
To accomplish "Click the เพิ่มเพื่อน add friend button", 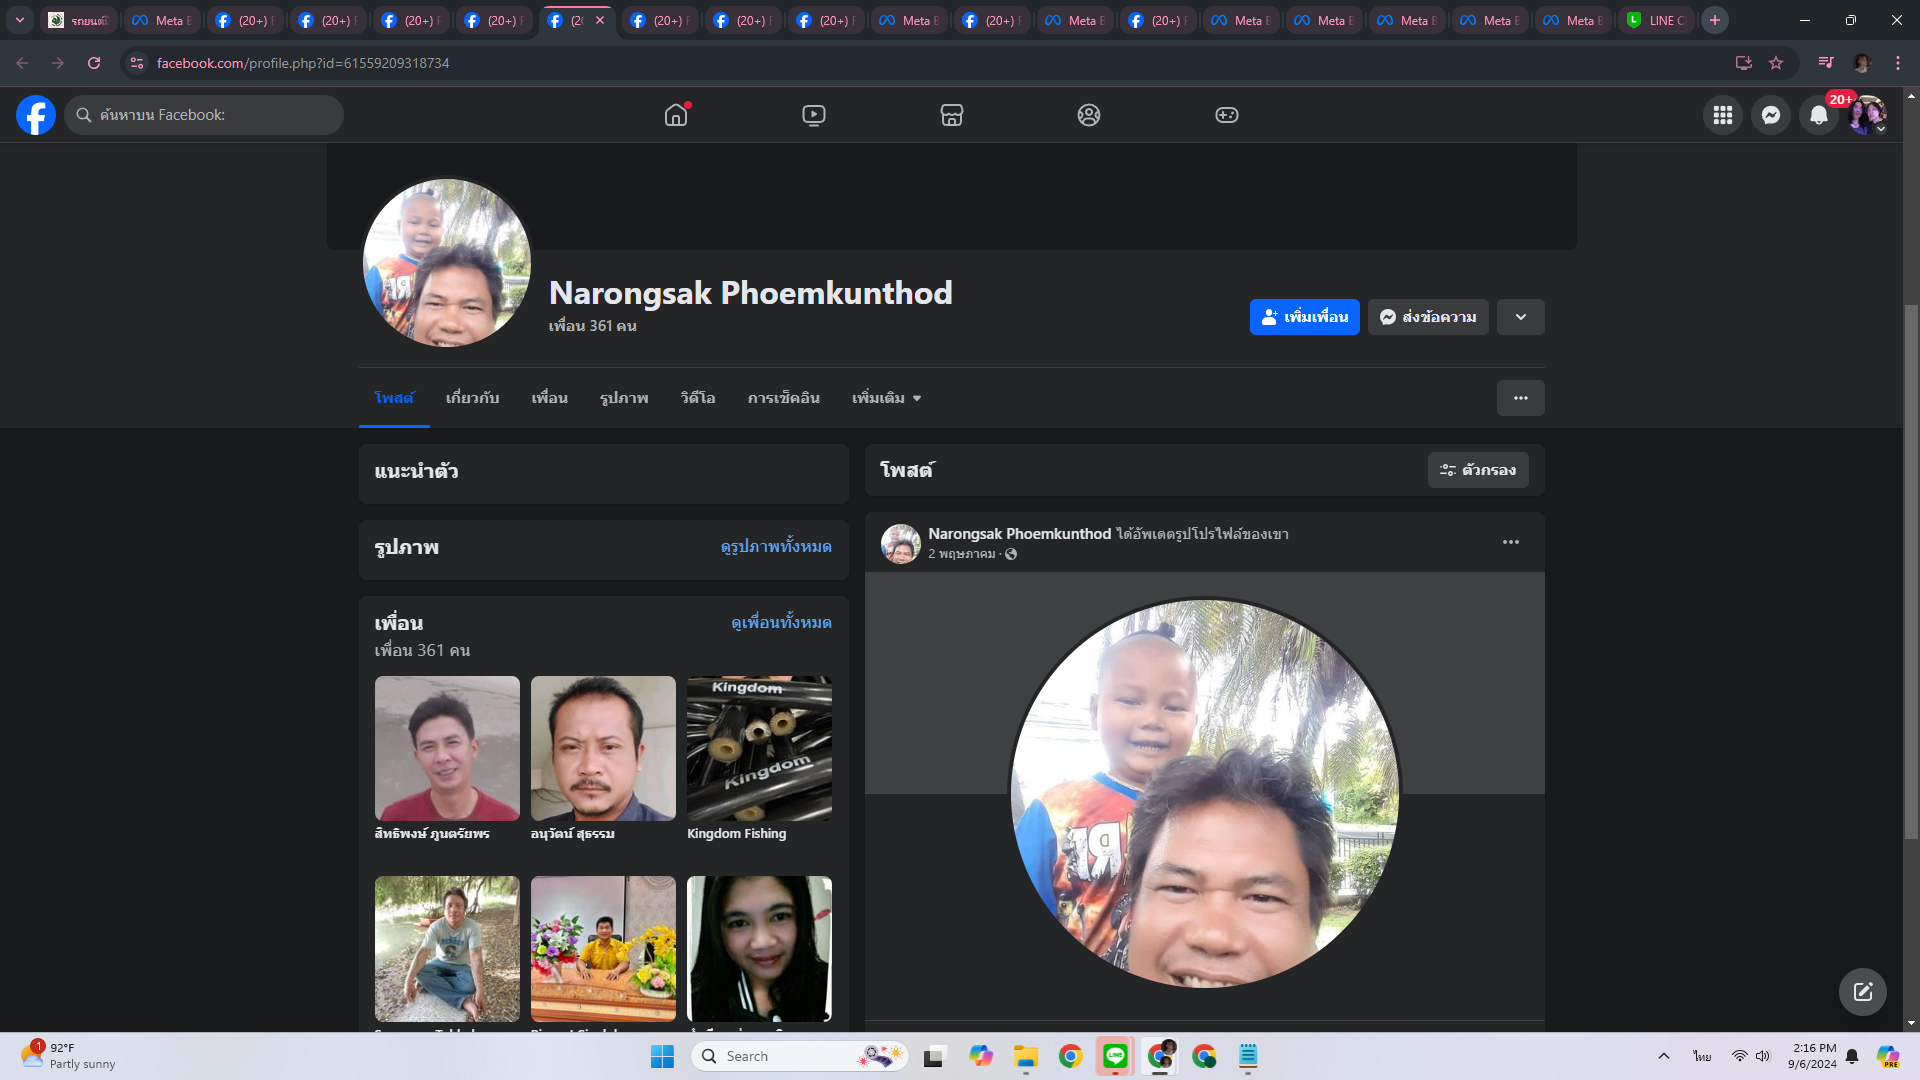I will click(1304, 317).
